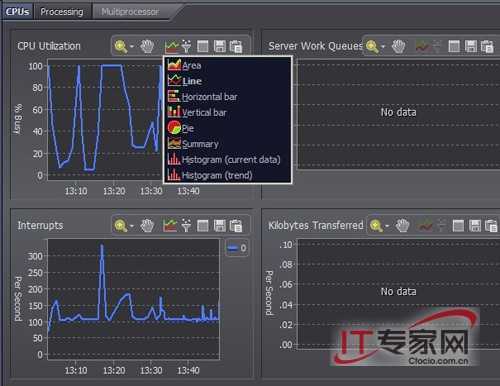Click save disk icon in CPU Utilization
This screenshot has width=500, height=386.
[220, 46]
